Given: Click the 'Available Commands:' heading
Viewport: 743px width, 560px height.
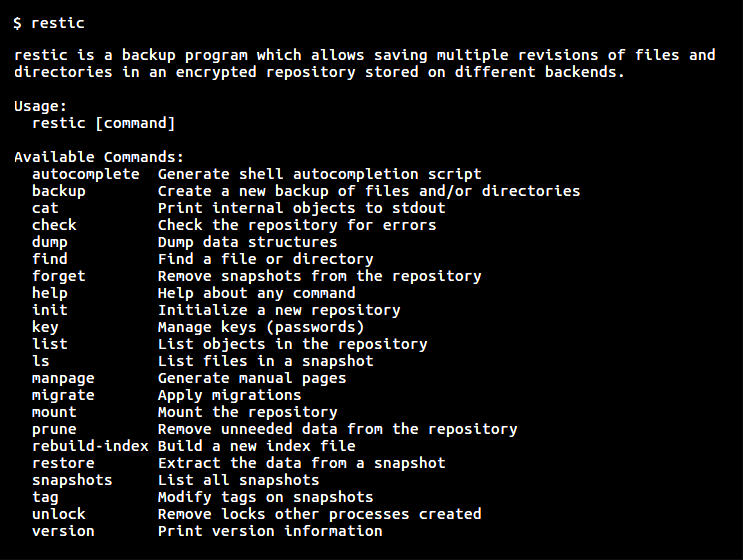Looking at the screenshot, I should pyautogui.click(x=99, y=157).
